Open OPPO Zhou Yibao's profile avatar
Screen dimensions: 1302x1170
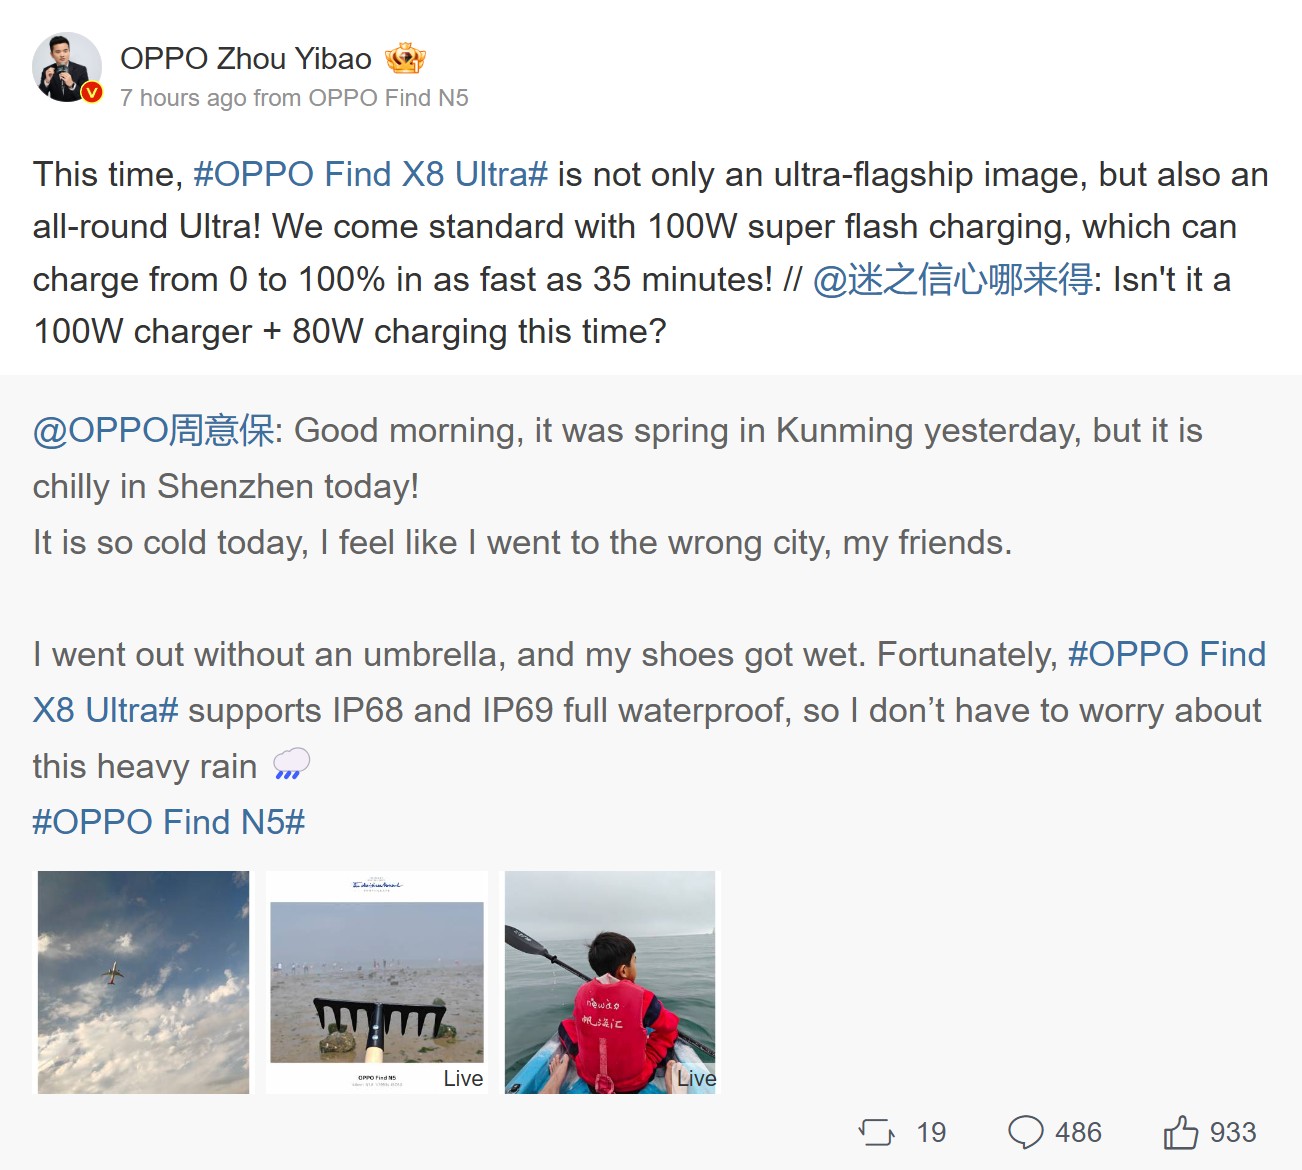click(66, 67)
